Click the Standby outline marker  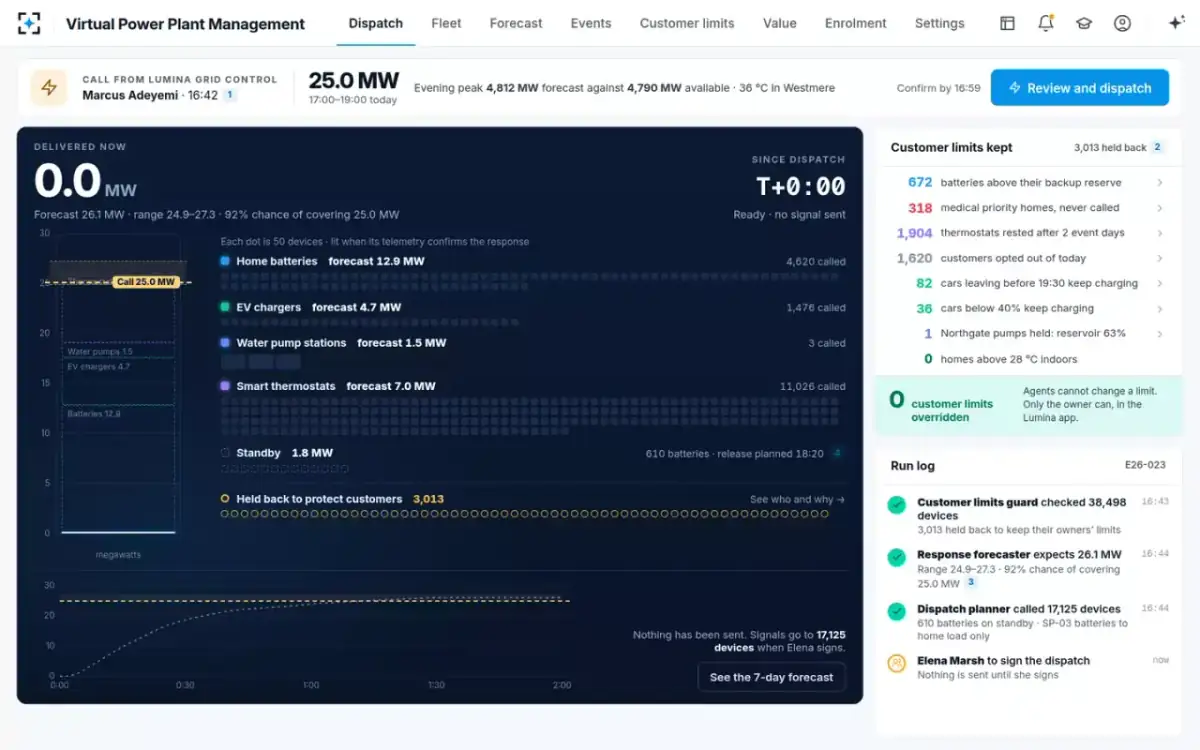[x=225, y=453]
